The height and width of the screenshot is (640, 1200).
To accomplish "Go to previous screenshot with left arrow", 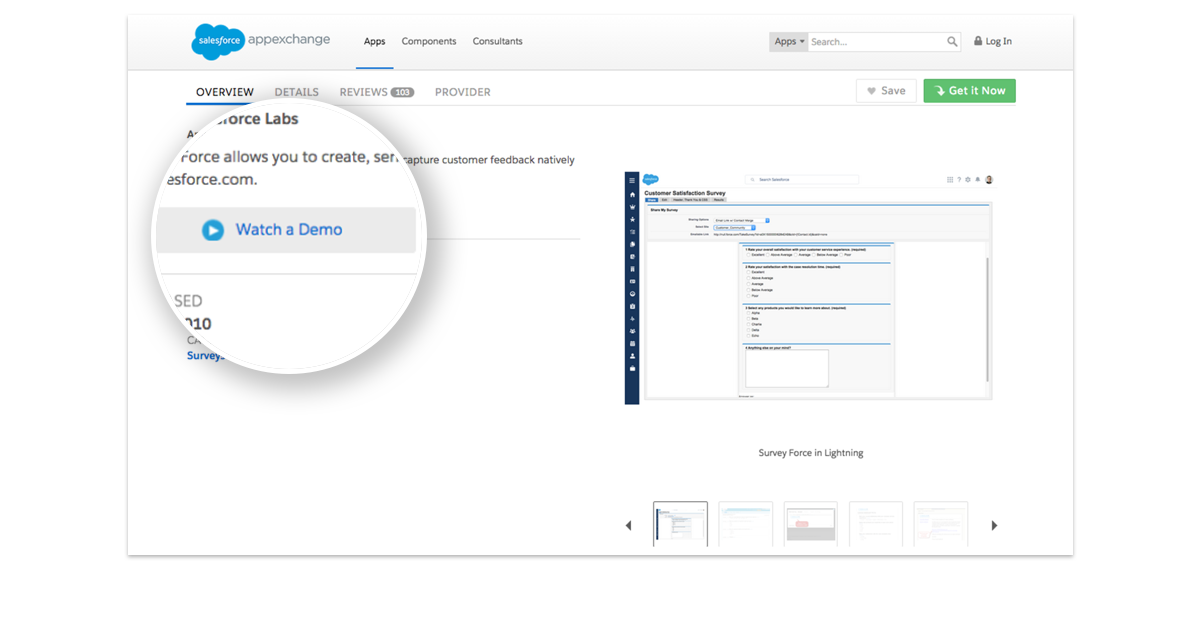I will [x=628, y=525].
